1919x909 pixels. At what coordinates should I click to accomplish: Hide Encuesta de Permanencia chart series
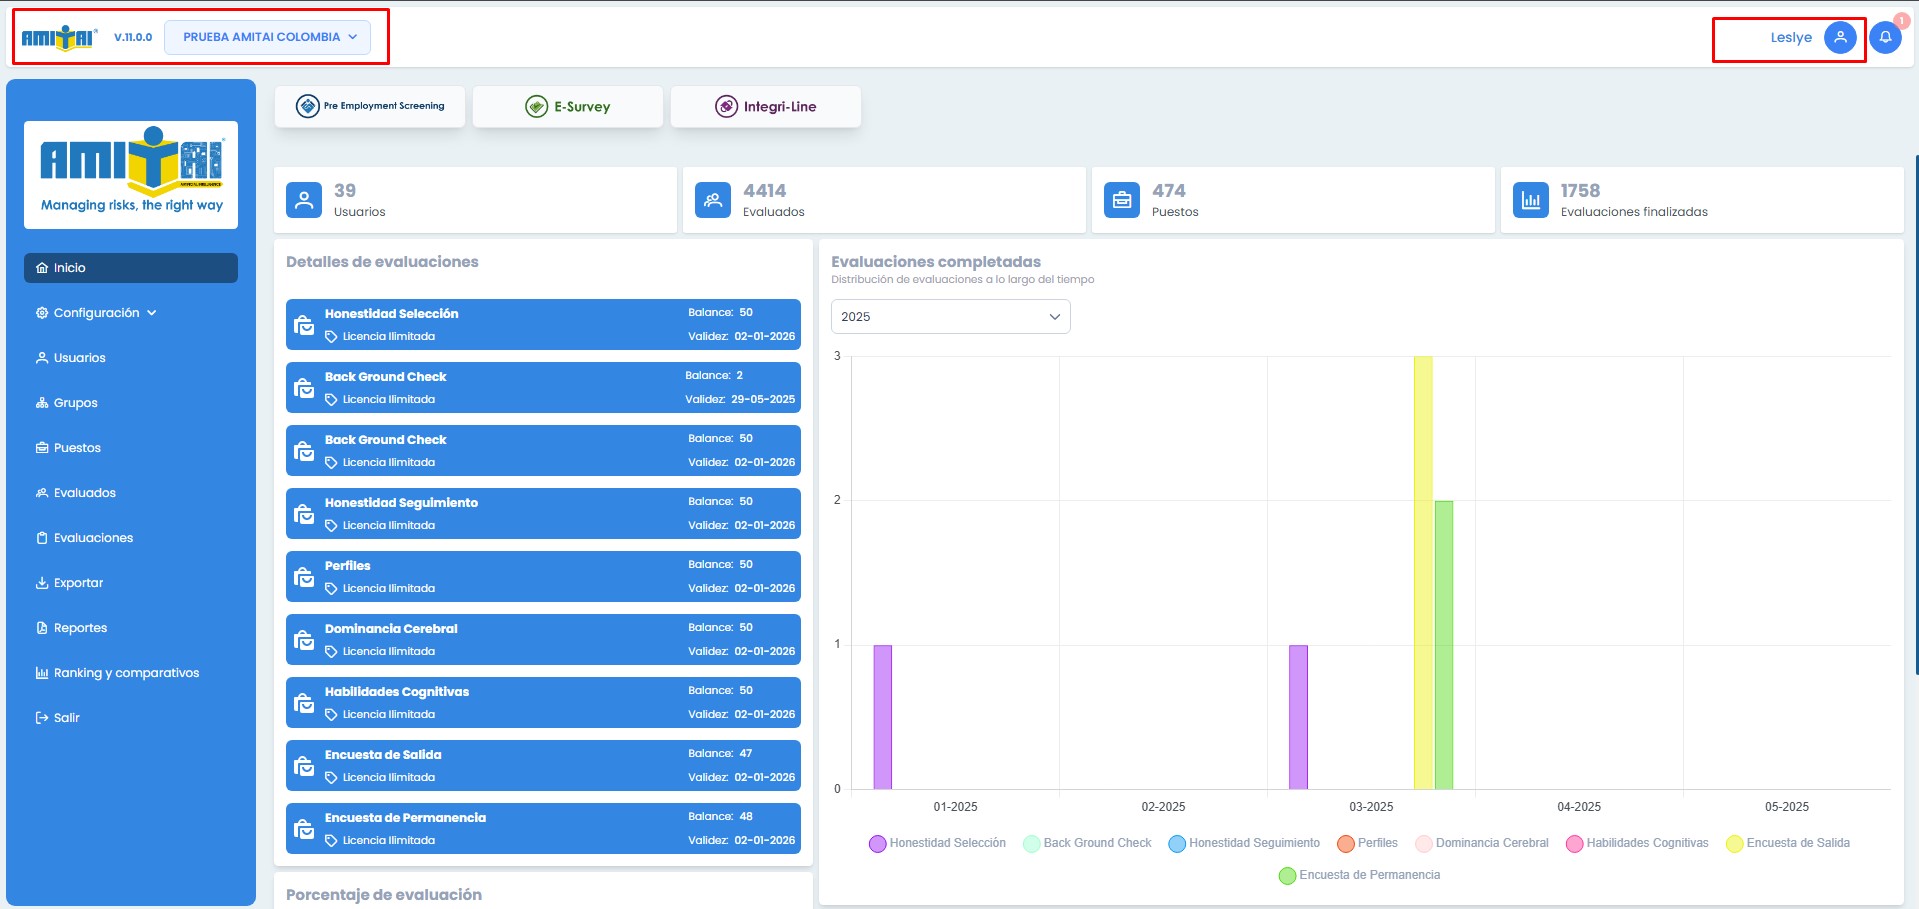pyautogui.click(x=1359, y=875)
